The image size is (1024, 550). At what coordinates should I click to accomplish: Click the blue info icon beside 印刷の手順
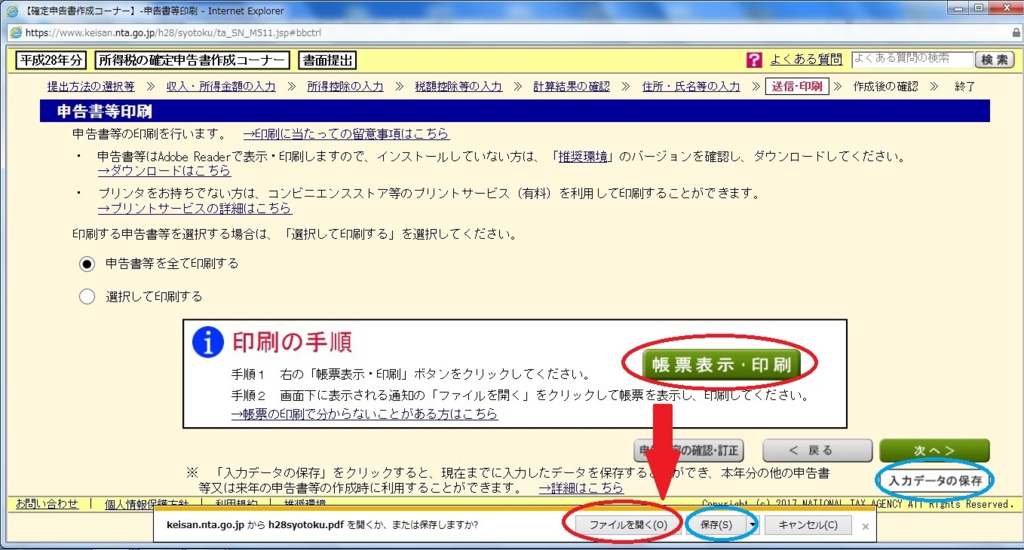pyautogui.click(x=208, y=343)
